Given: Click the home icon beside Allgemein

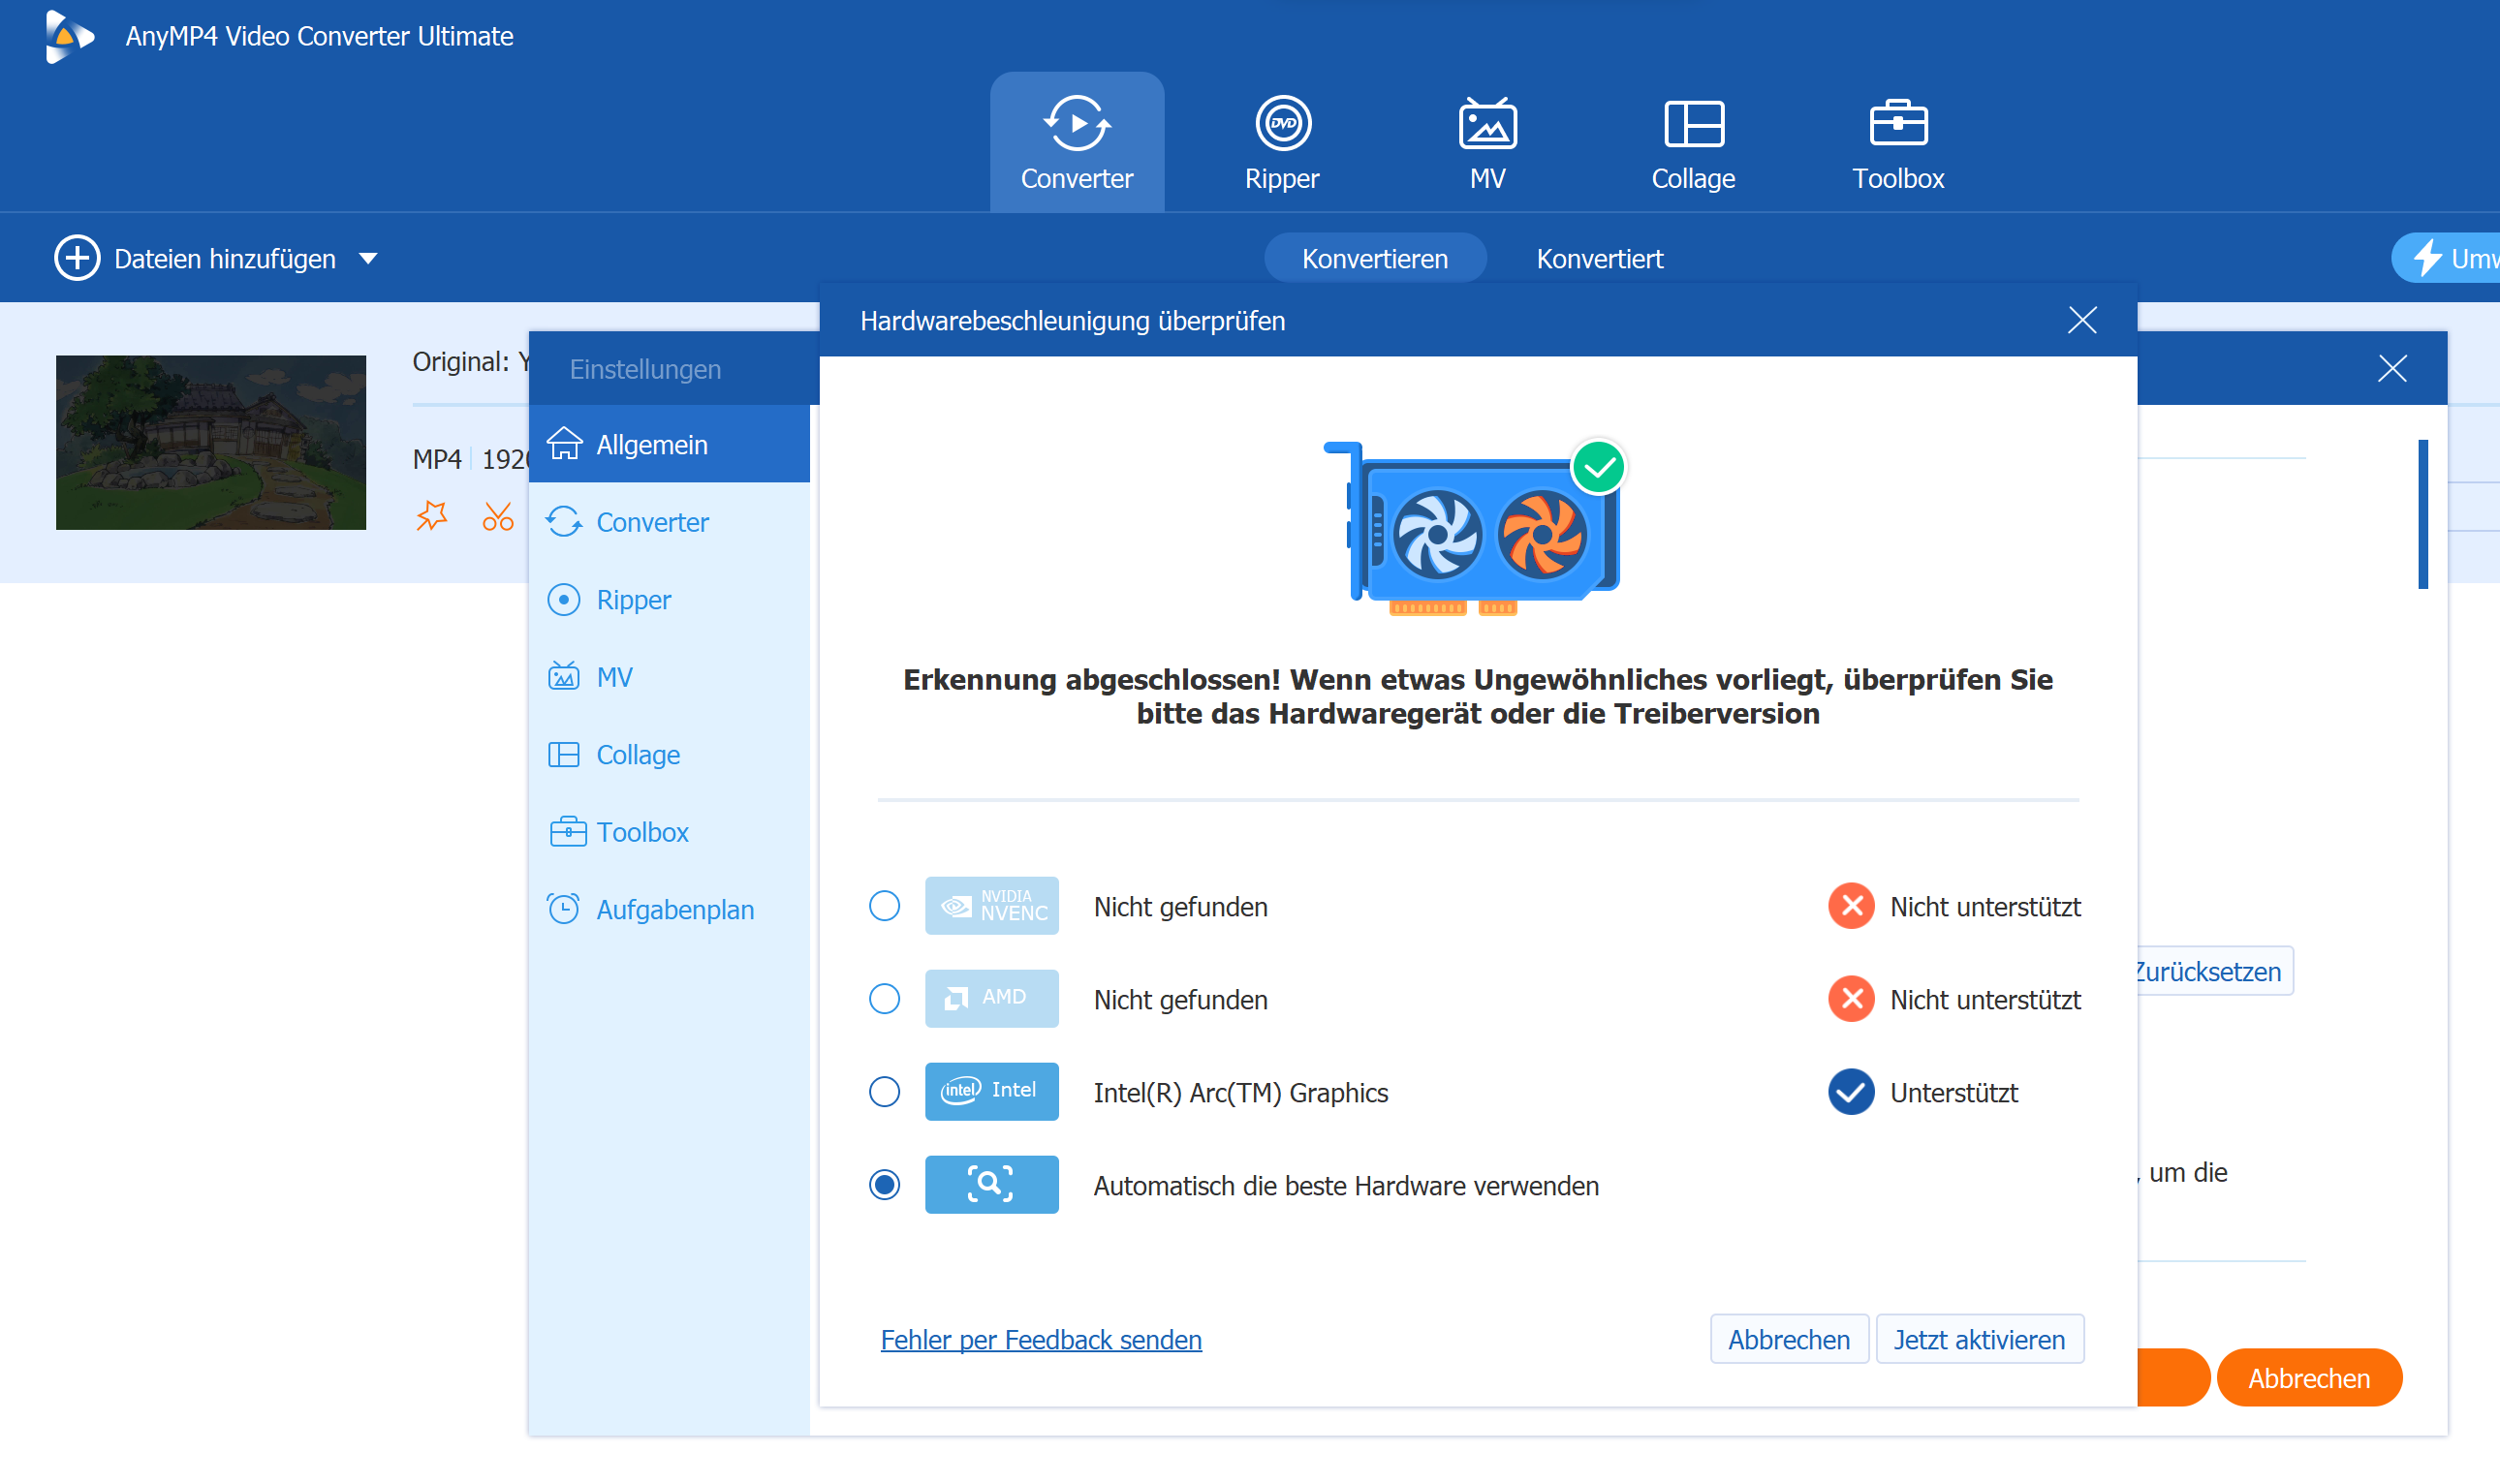Looking at the screenshot, I should tap(564, 443).
